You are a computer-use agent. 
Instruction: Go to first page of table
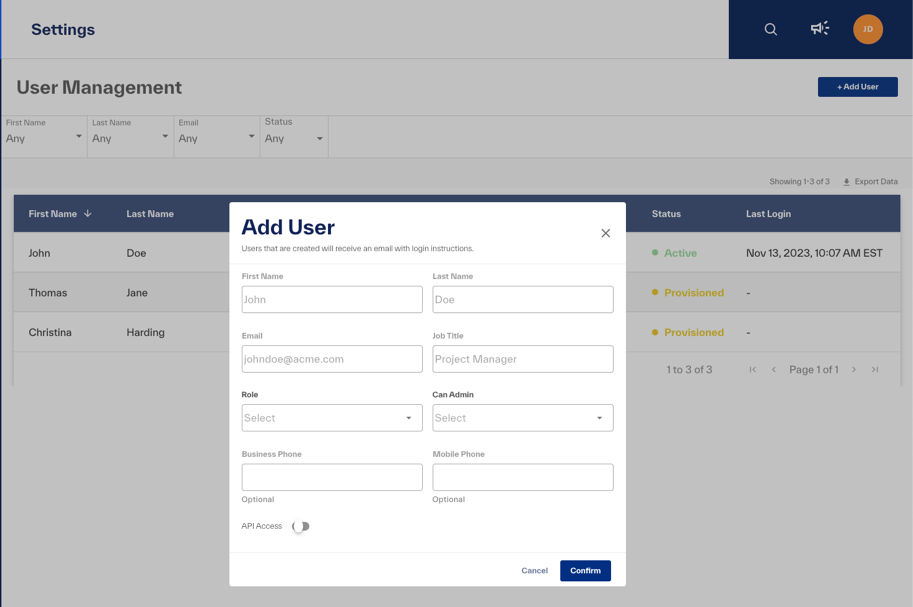(753, 369)
